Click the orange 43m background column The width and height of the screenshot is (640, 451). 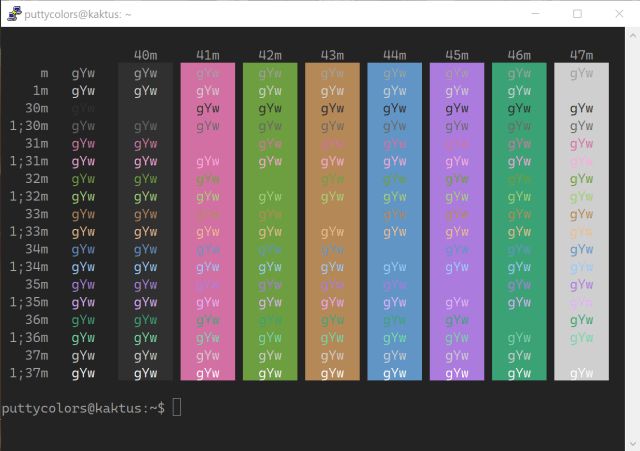(x=332, y=222)
